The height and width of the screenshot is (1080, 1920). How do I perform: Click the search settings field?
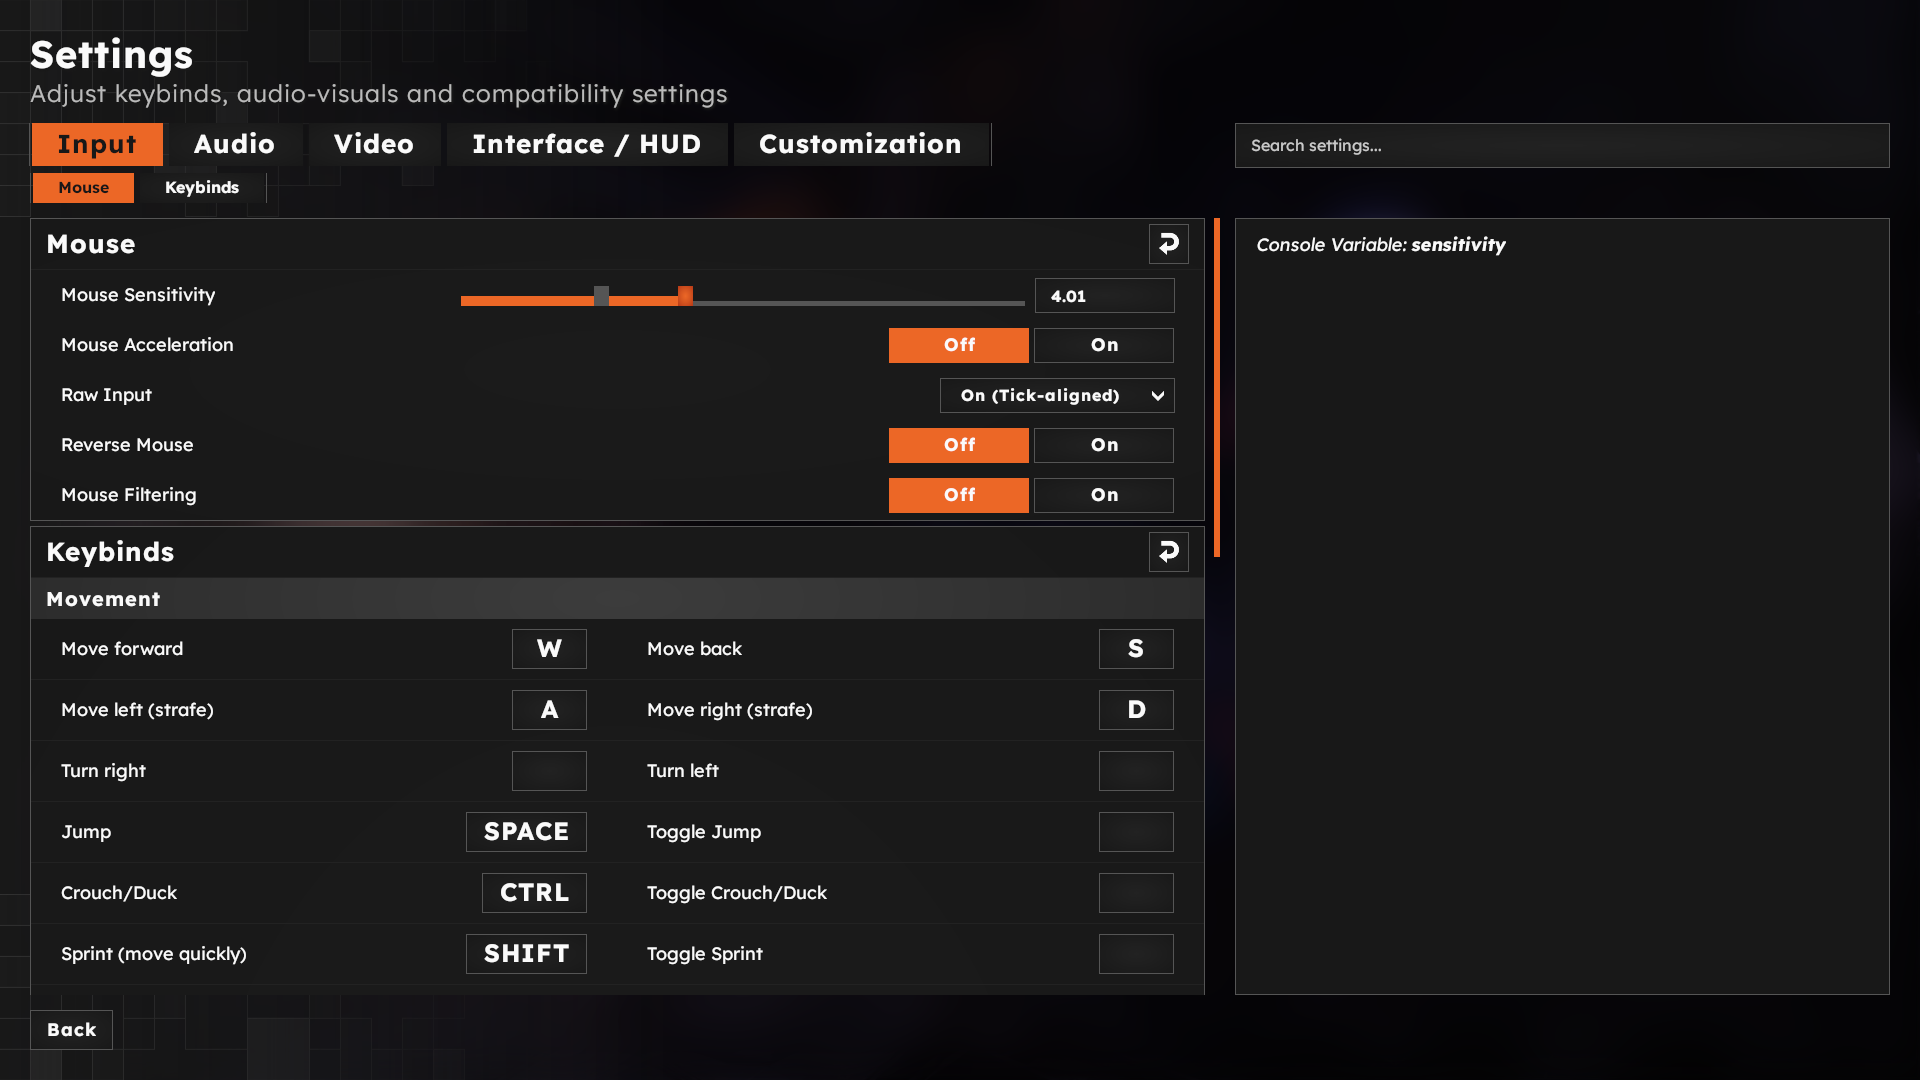[1561, 145]
